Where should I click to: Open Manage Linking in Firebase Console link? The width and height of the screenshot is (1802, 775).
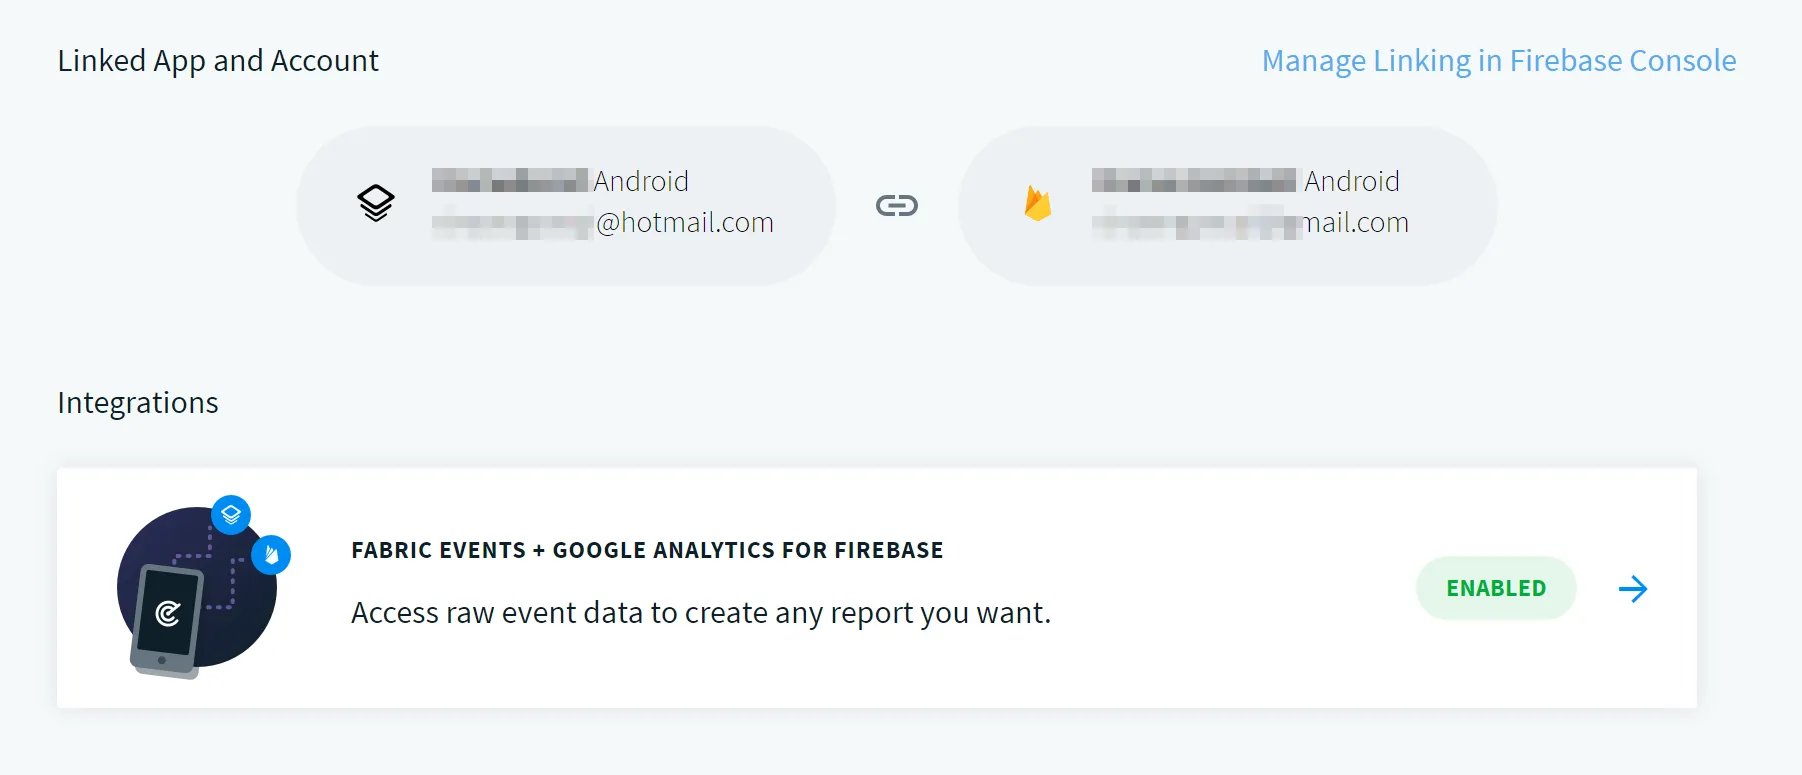(x=1498, y=61)
